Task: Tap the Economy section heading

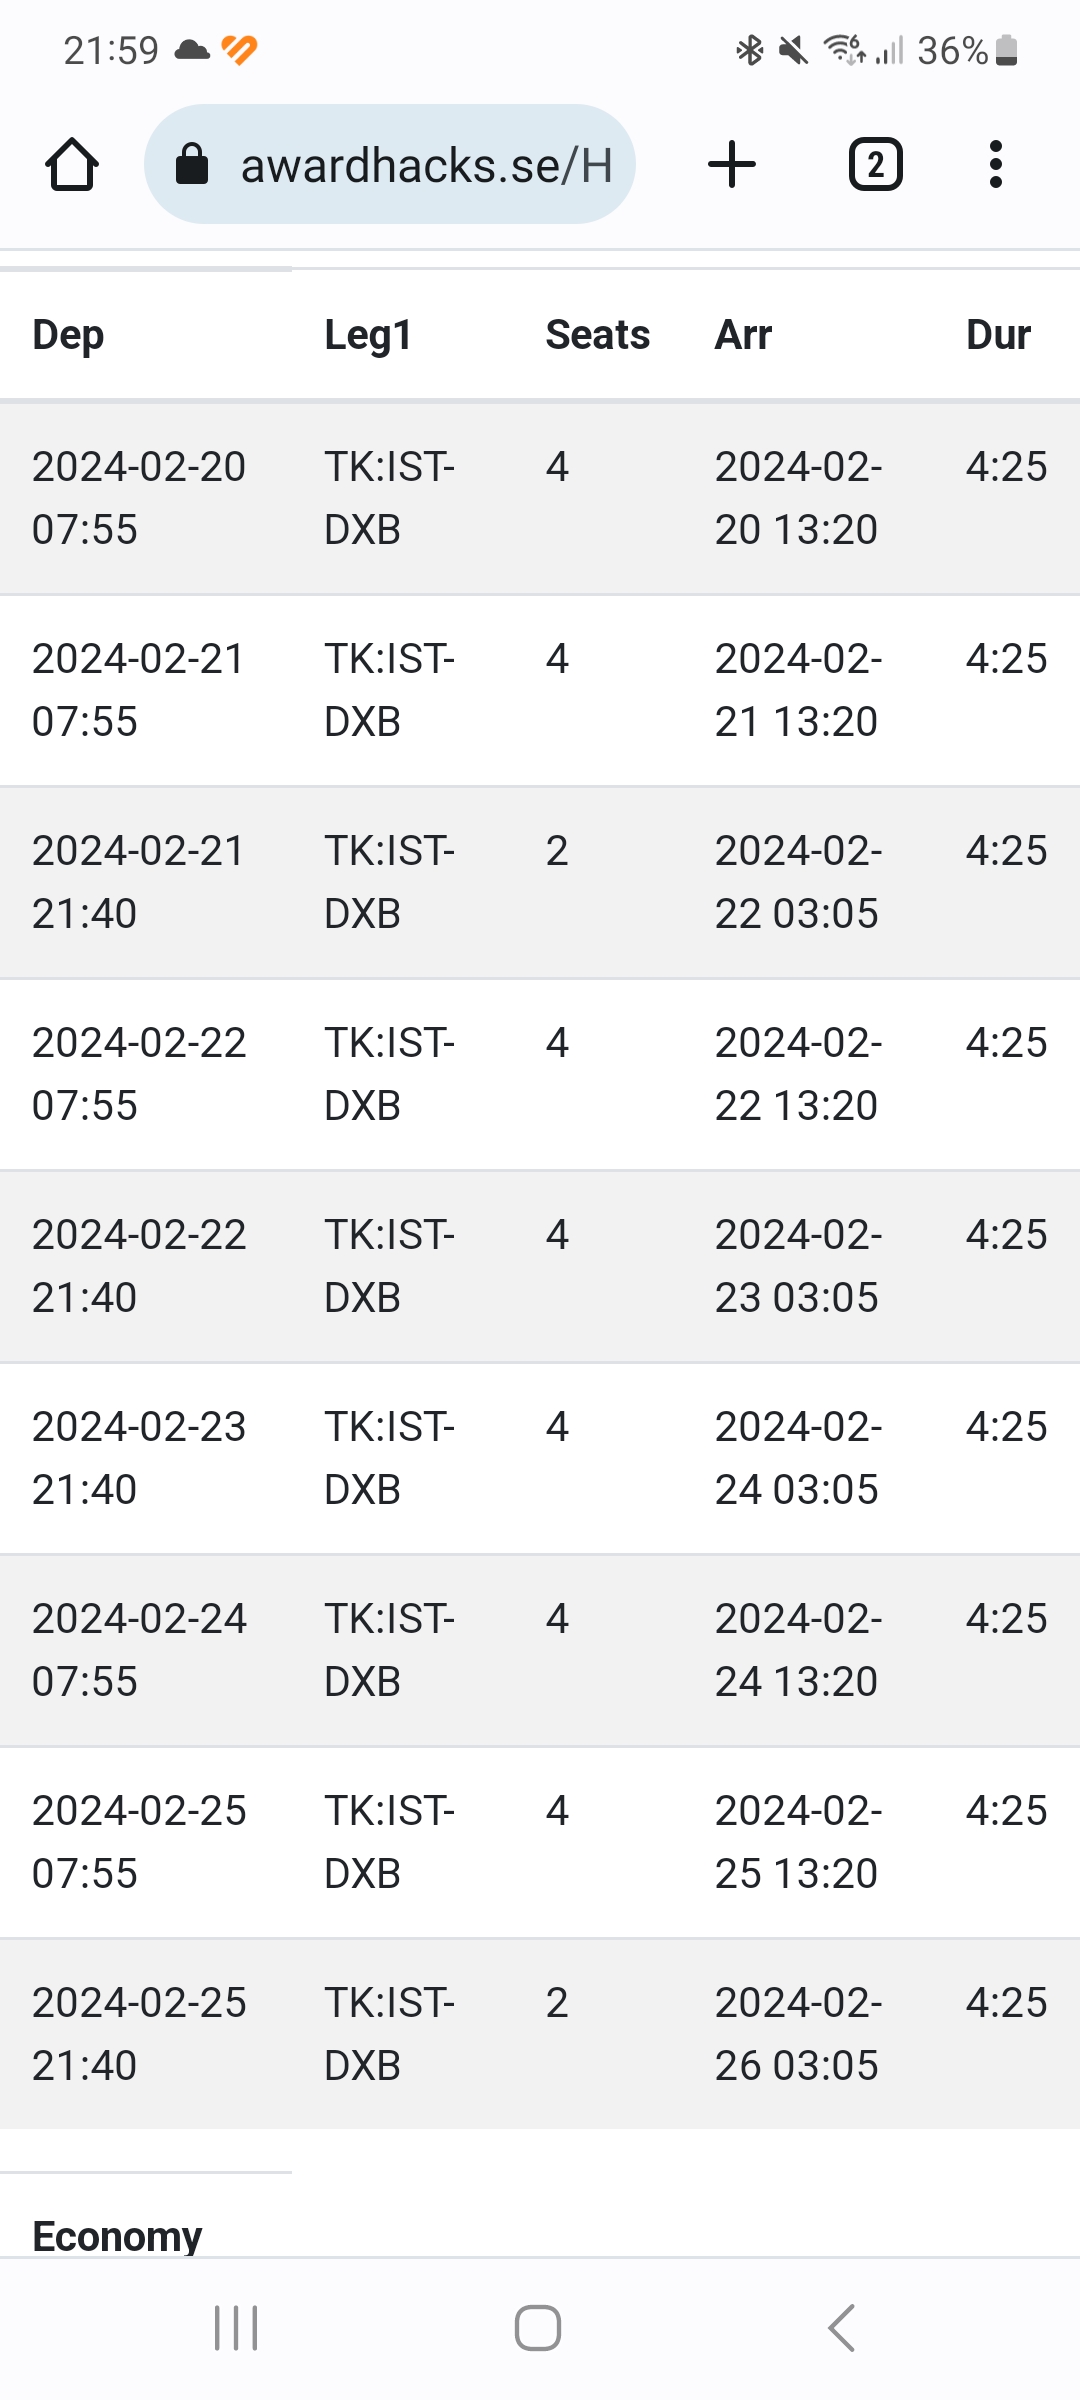Action: tap(117, 2236)
